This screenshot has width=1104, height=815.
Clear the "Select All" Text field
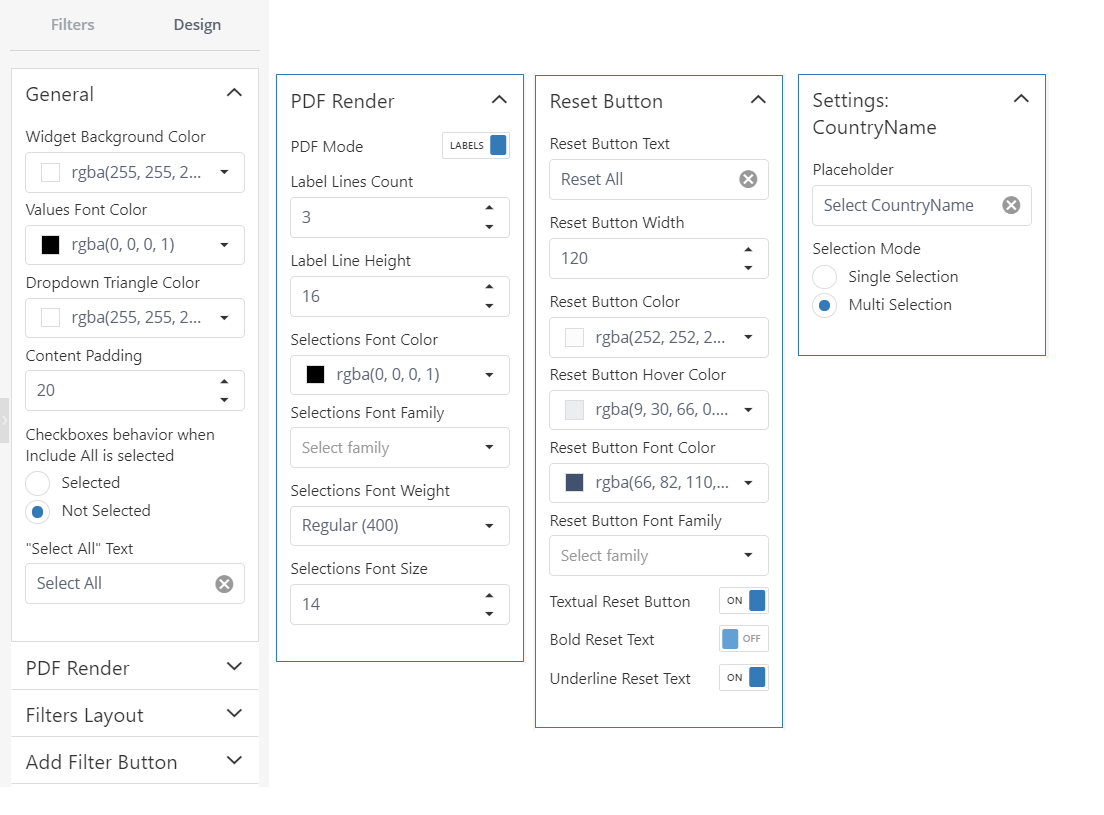224,583
